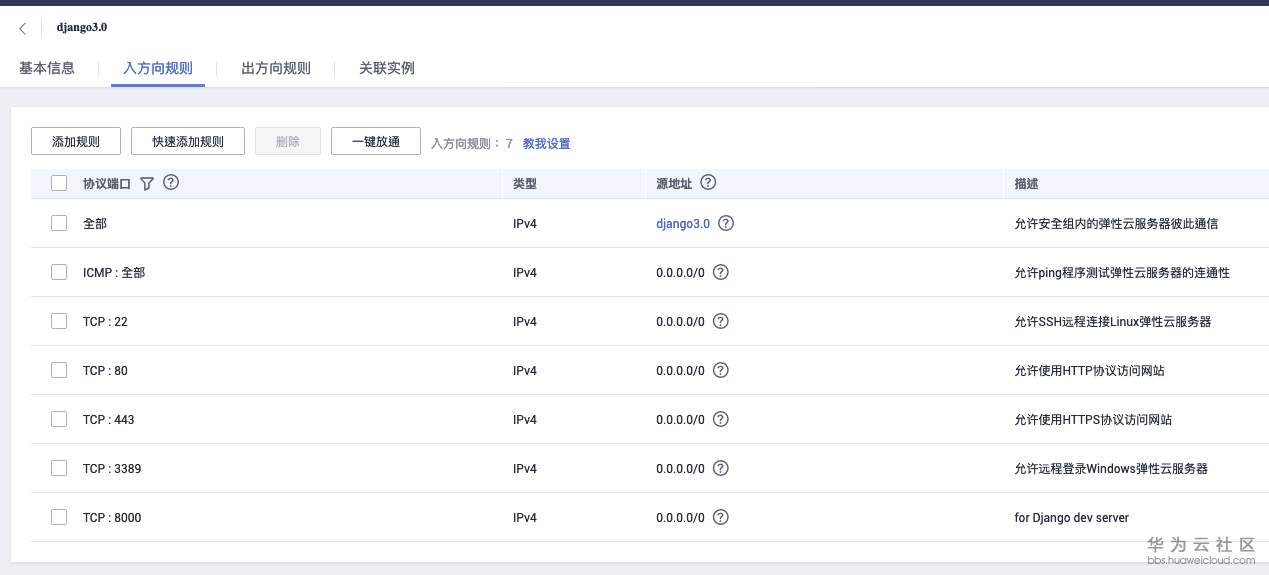Toggle the select-all rules checkbox

click(59, 183)
